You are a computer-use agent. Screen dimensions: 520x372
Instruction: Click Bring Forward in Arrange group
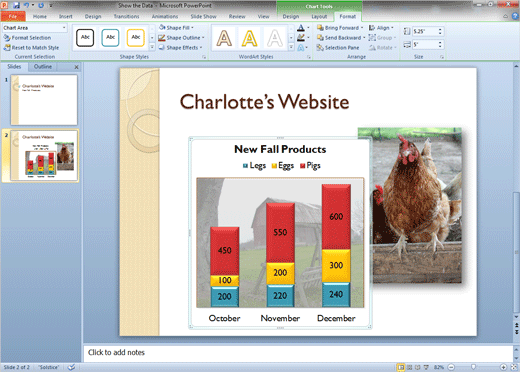coord(340,28)
